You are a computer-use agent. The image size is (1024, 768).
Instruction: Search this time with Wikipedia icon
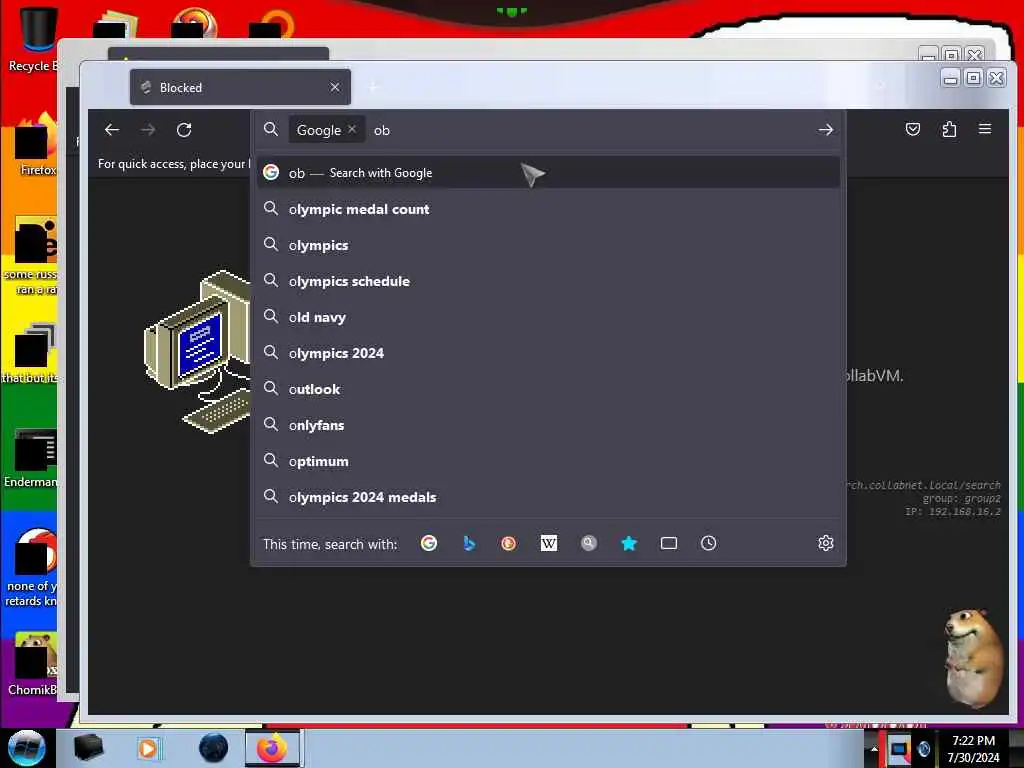click(x=549, y=543)
